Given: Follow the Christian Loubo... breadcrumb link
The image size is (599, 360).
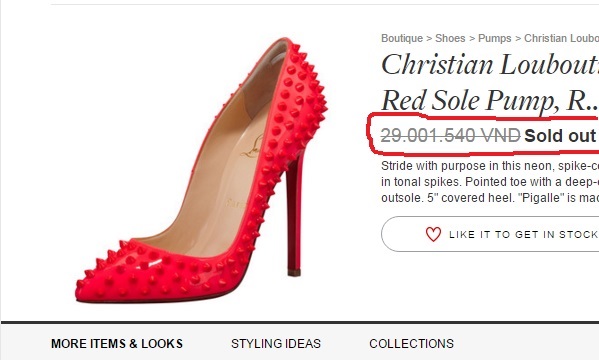Looking at the screenshot, I should coord(561,38).
